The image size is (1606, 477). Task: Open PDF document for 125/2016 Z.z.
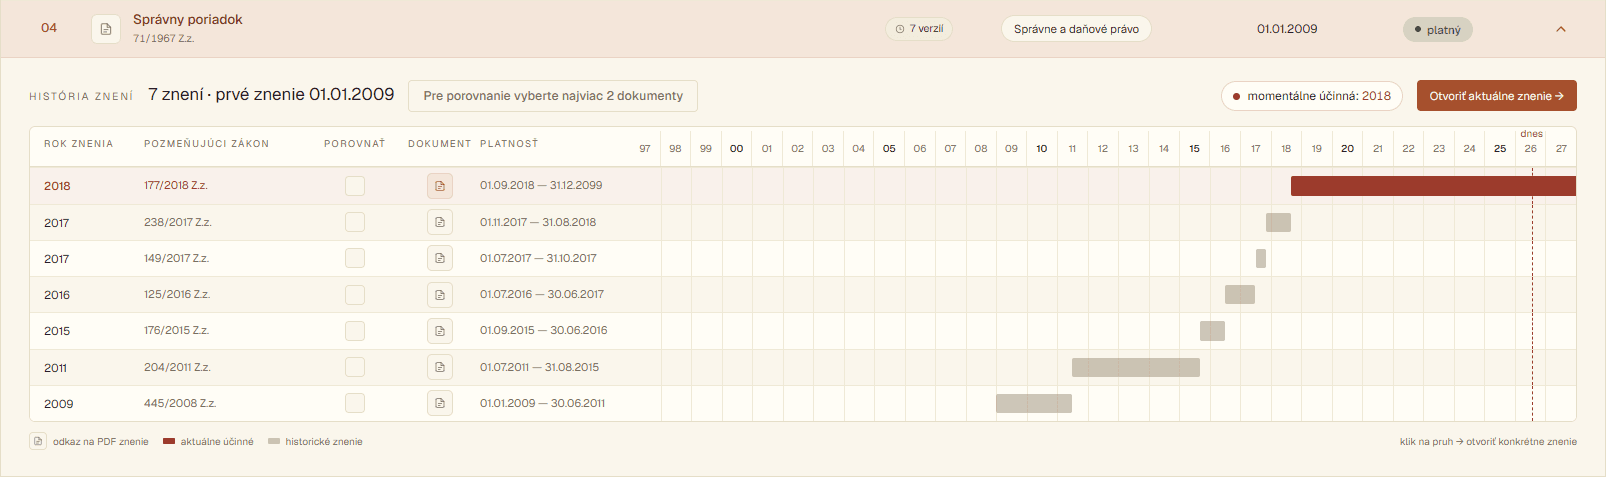[440, 294]
